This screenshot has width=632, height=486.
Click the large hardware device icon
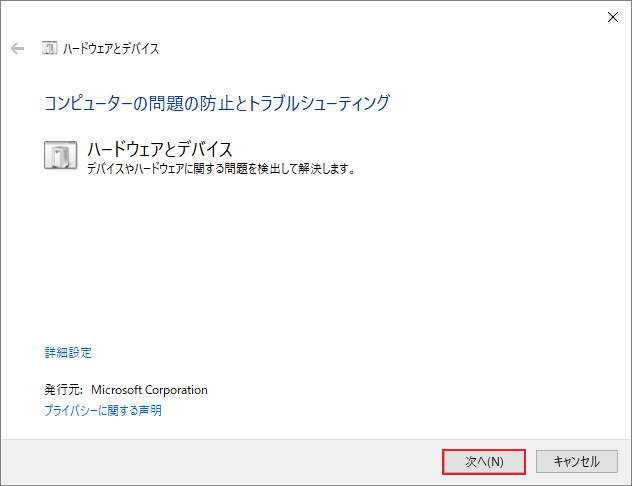tap(60, 155)
